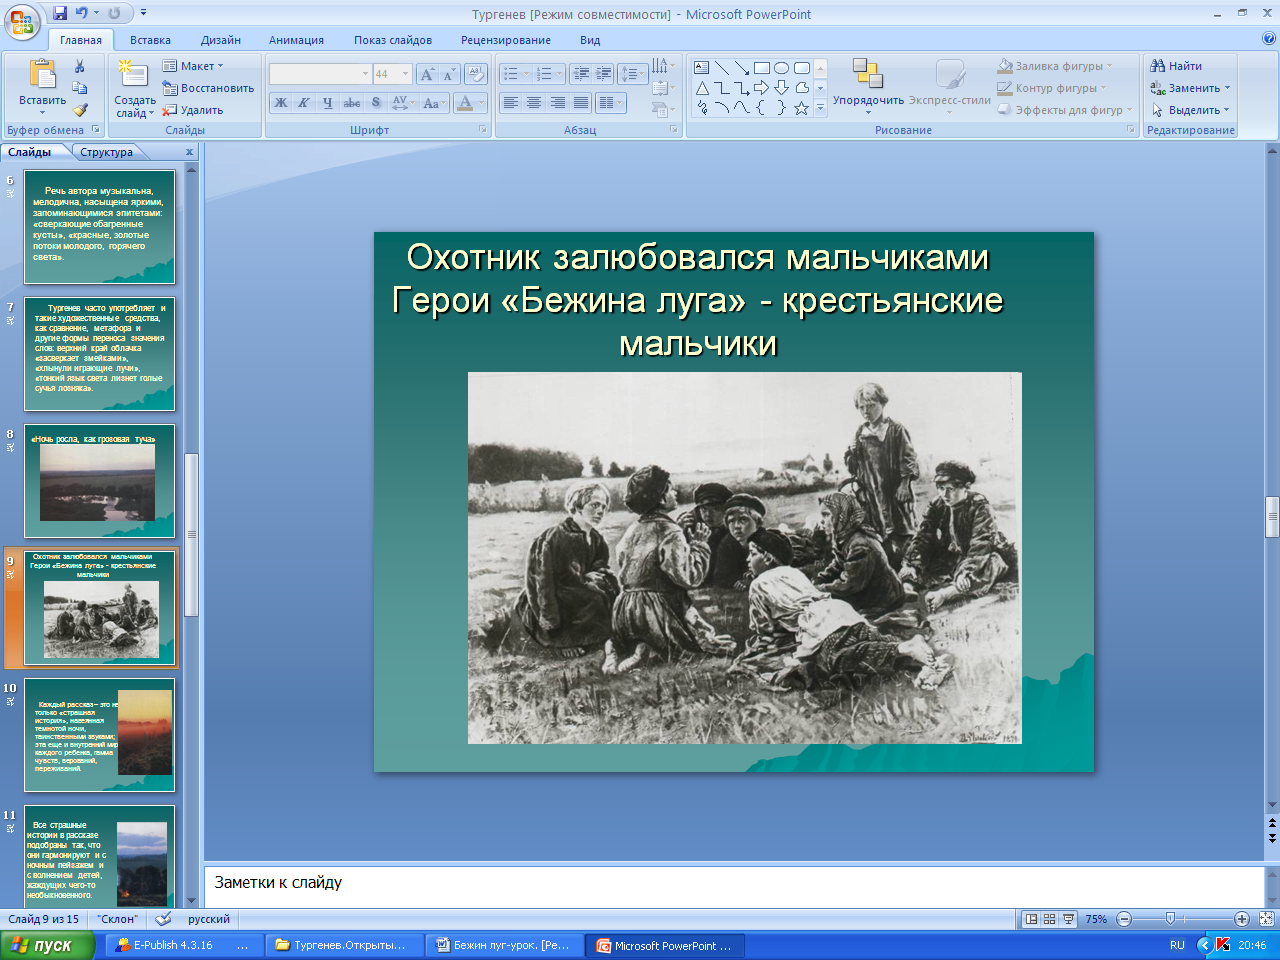The height and width of the screenshot is (960, 1280).
Task: Open the Рецензирование tab
Action: (506, 40)
